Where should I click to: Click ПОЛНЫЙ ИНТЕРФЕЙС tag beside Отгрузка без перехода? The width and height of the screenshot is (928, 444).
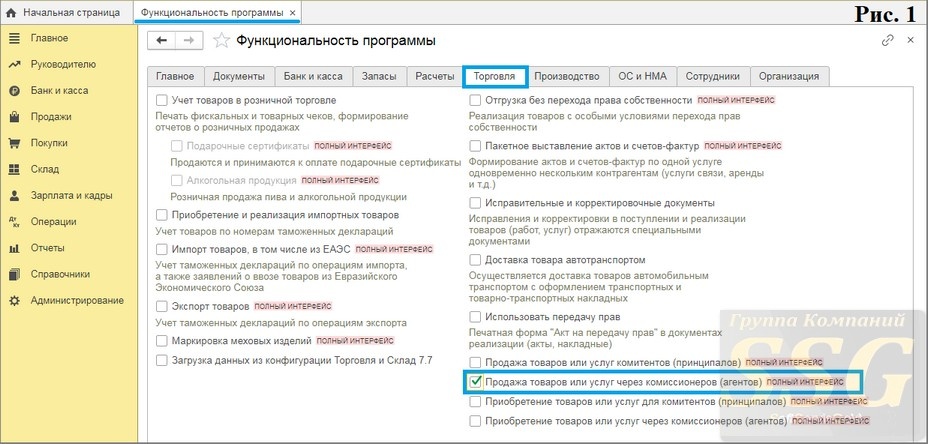click(736, 100)
